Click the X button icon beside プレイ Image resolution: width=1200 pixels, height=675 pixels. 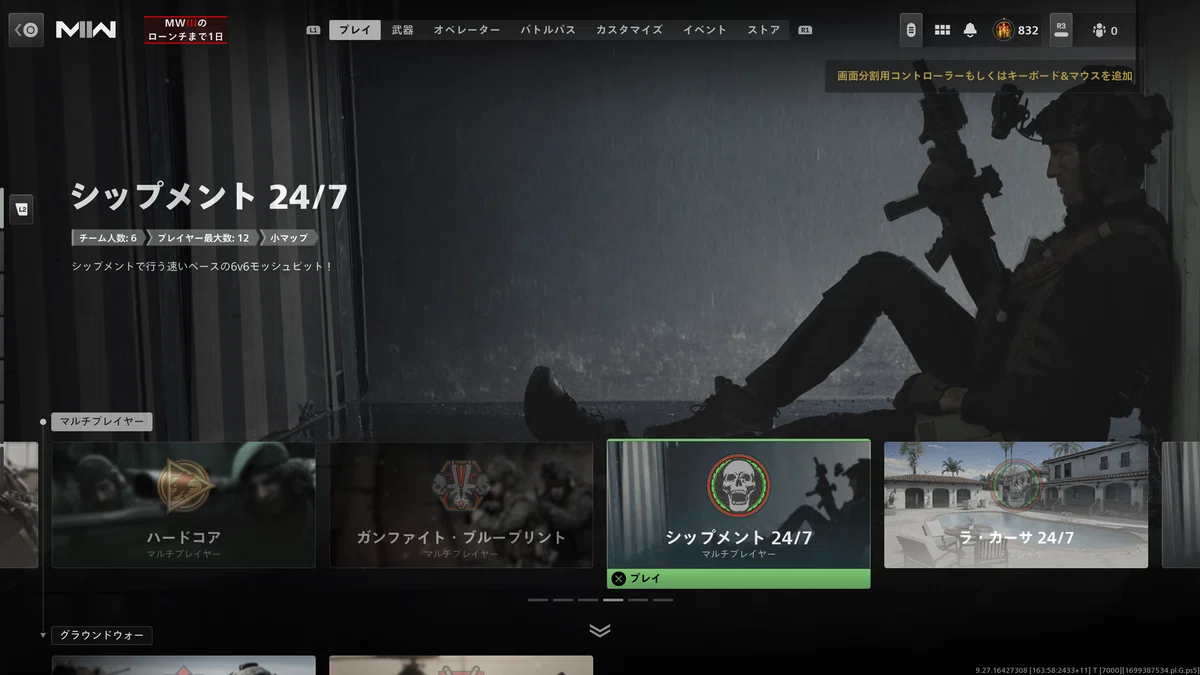coord(619,578)
